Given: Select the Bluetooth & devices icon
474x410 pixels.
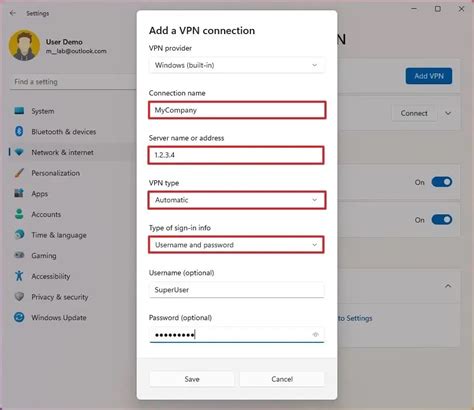Looking at the screenshot, I should 19,131.
